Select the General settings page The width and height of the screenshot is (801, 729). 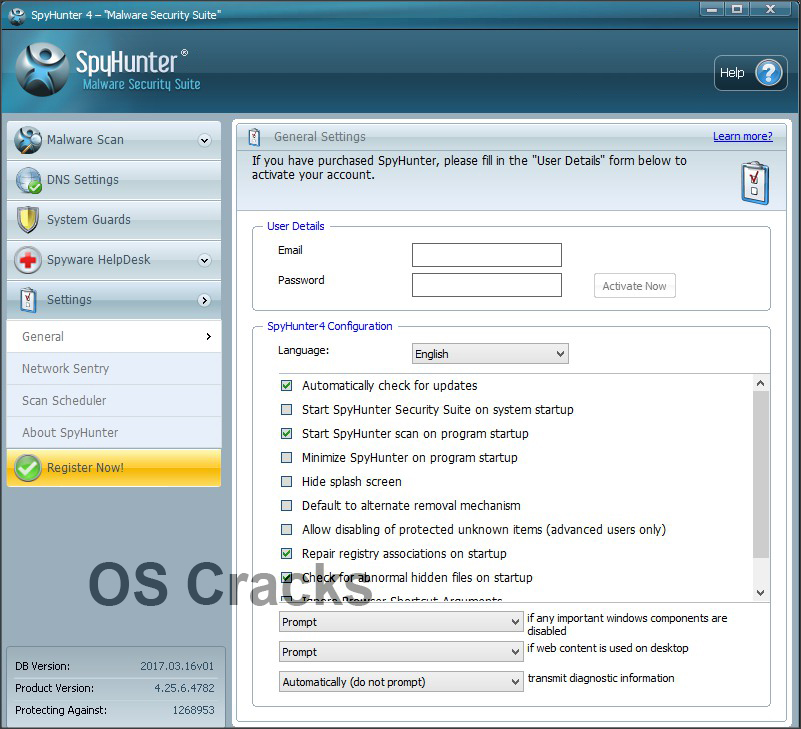pyautogui.click(x=114, y=337)
